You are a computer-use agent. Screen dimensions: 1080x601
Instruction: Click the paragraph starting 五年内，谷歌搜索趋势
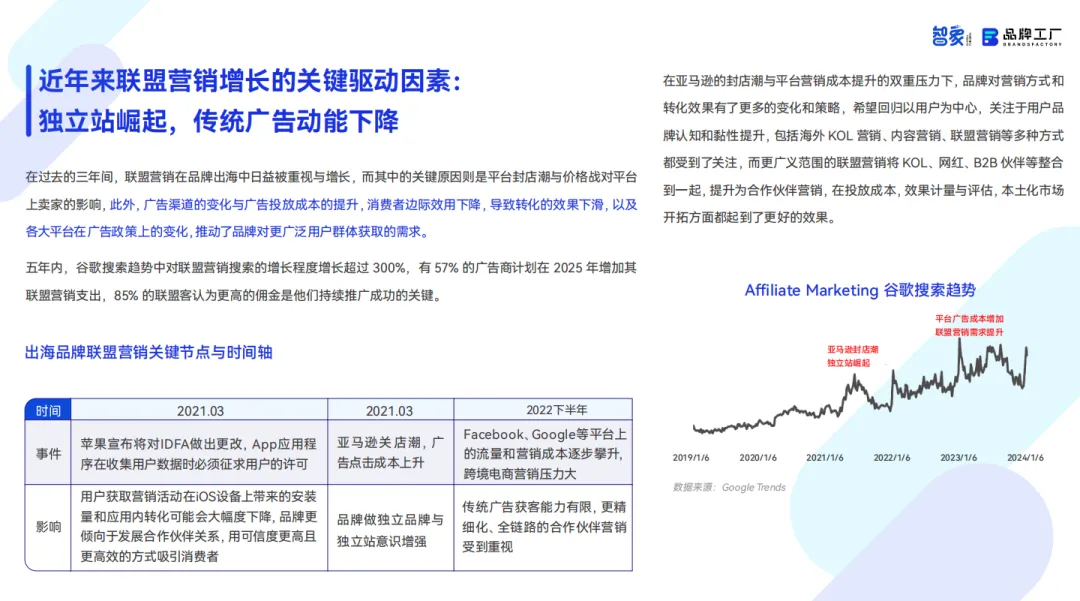tap(331, 282)
